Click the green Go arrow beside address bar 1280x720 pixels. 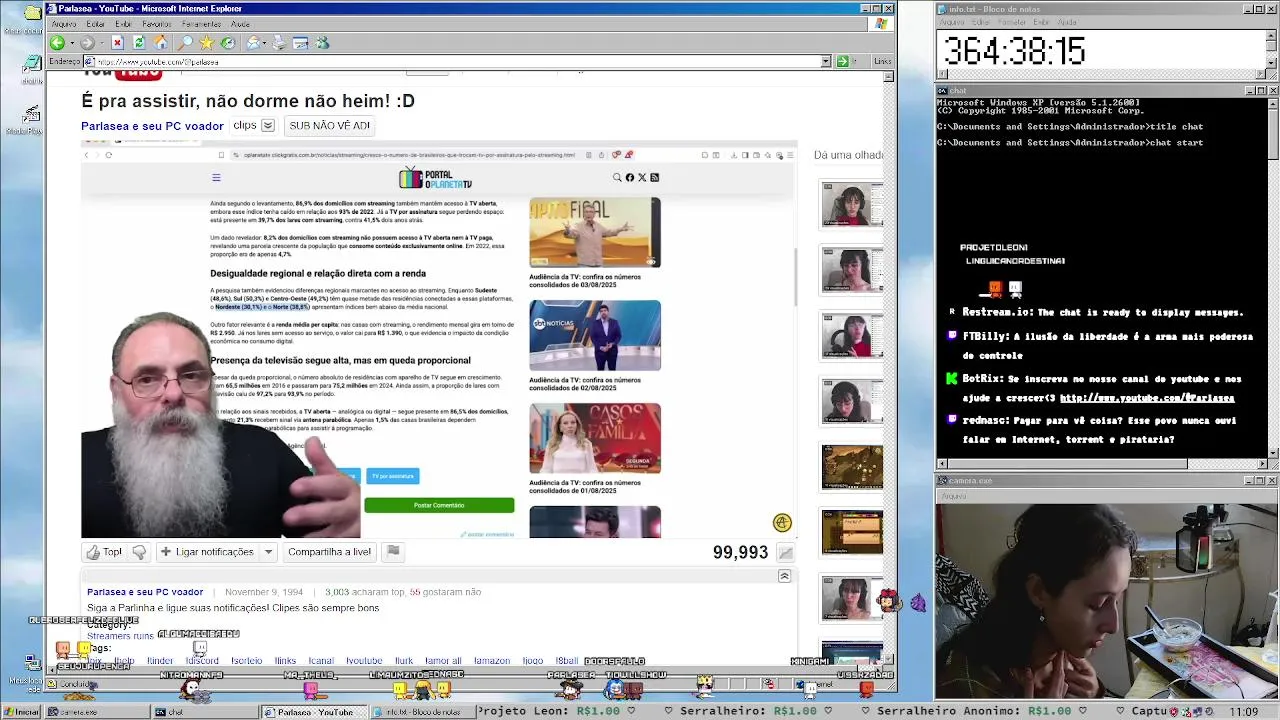tap(842, 61)
